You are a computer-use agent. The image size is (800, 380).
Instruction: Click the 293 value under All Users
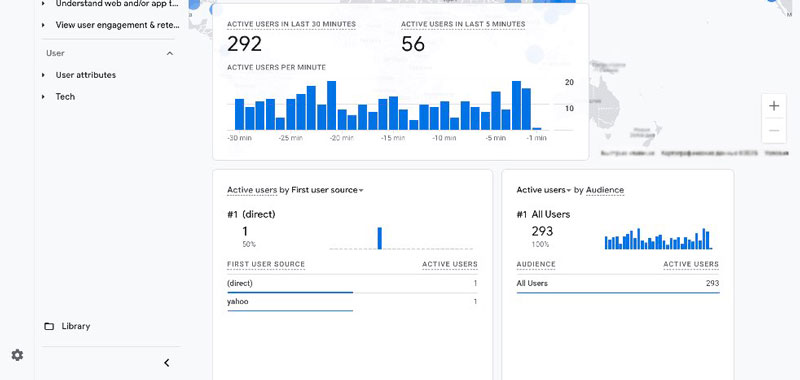[x=542, y=231]
